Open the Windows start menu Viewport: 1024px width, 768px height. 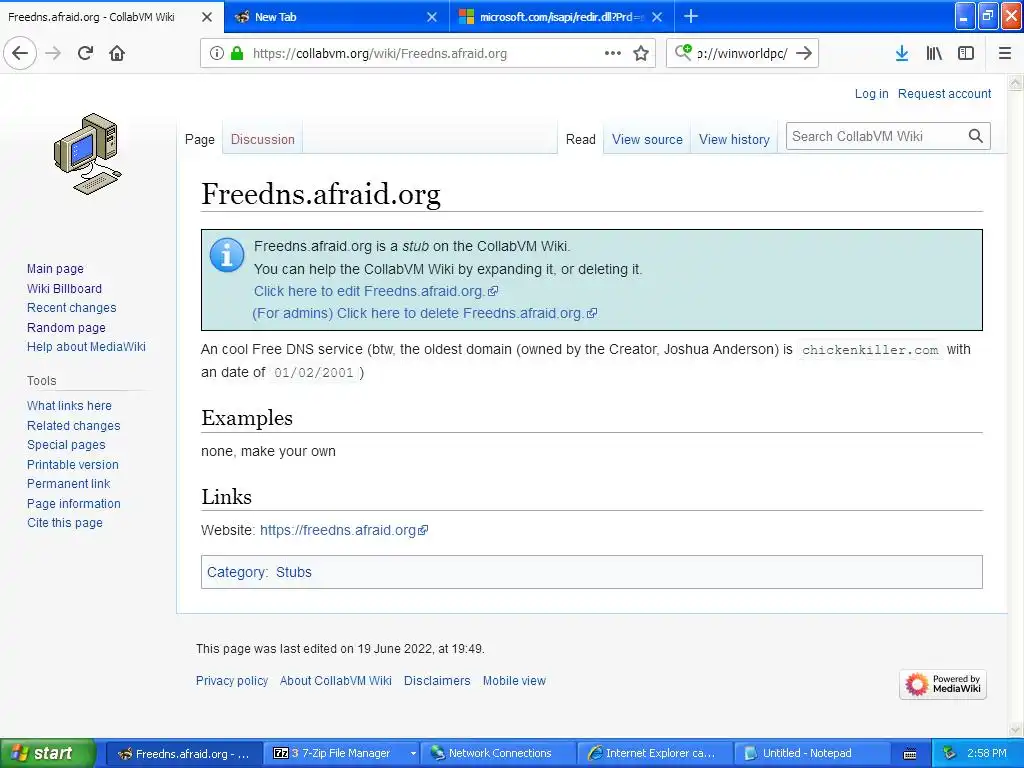pos(47,753)
